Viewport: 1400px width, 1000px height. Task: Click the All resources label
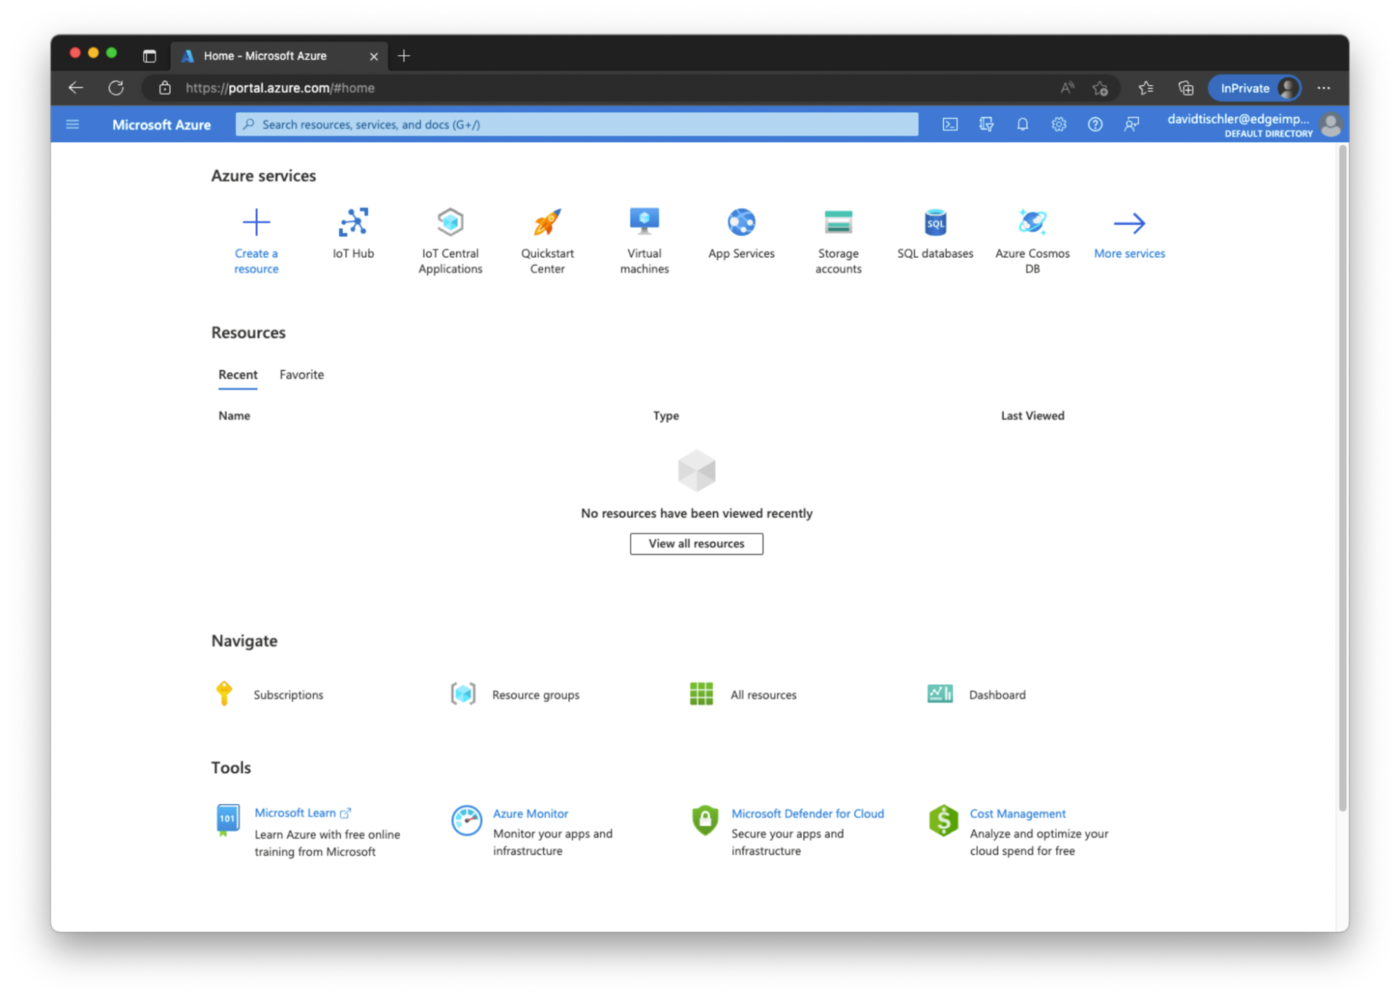click(763, 695)
